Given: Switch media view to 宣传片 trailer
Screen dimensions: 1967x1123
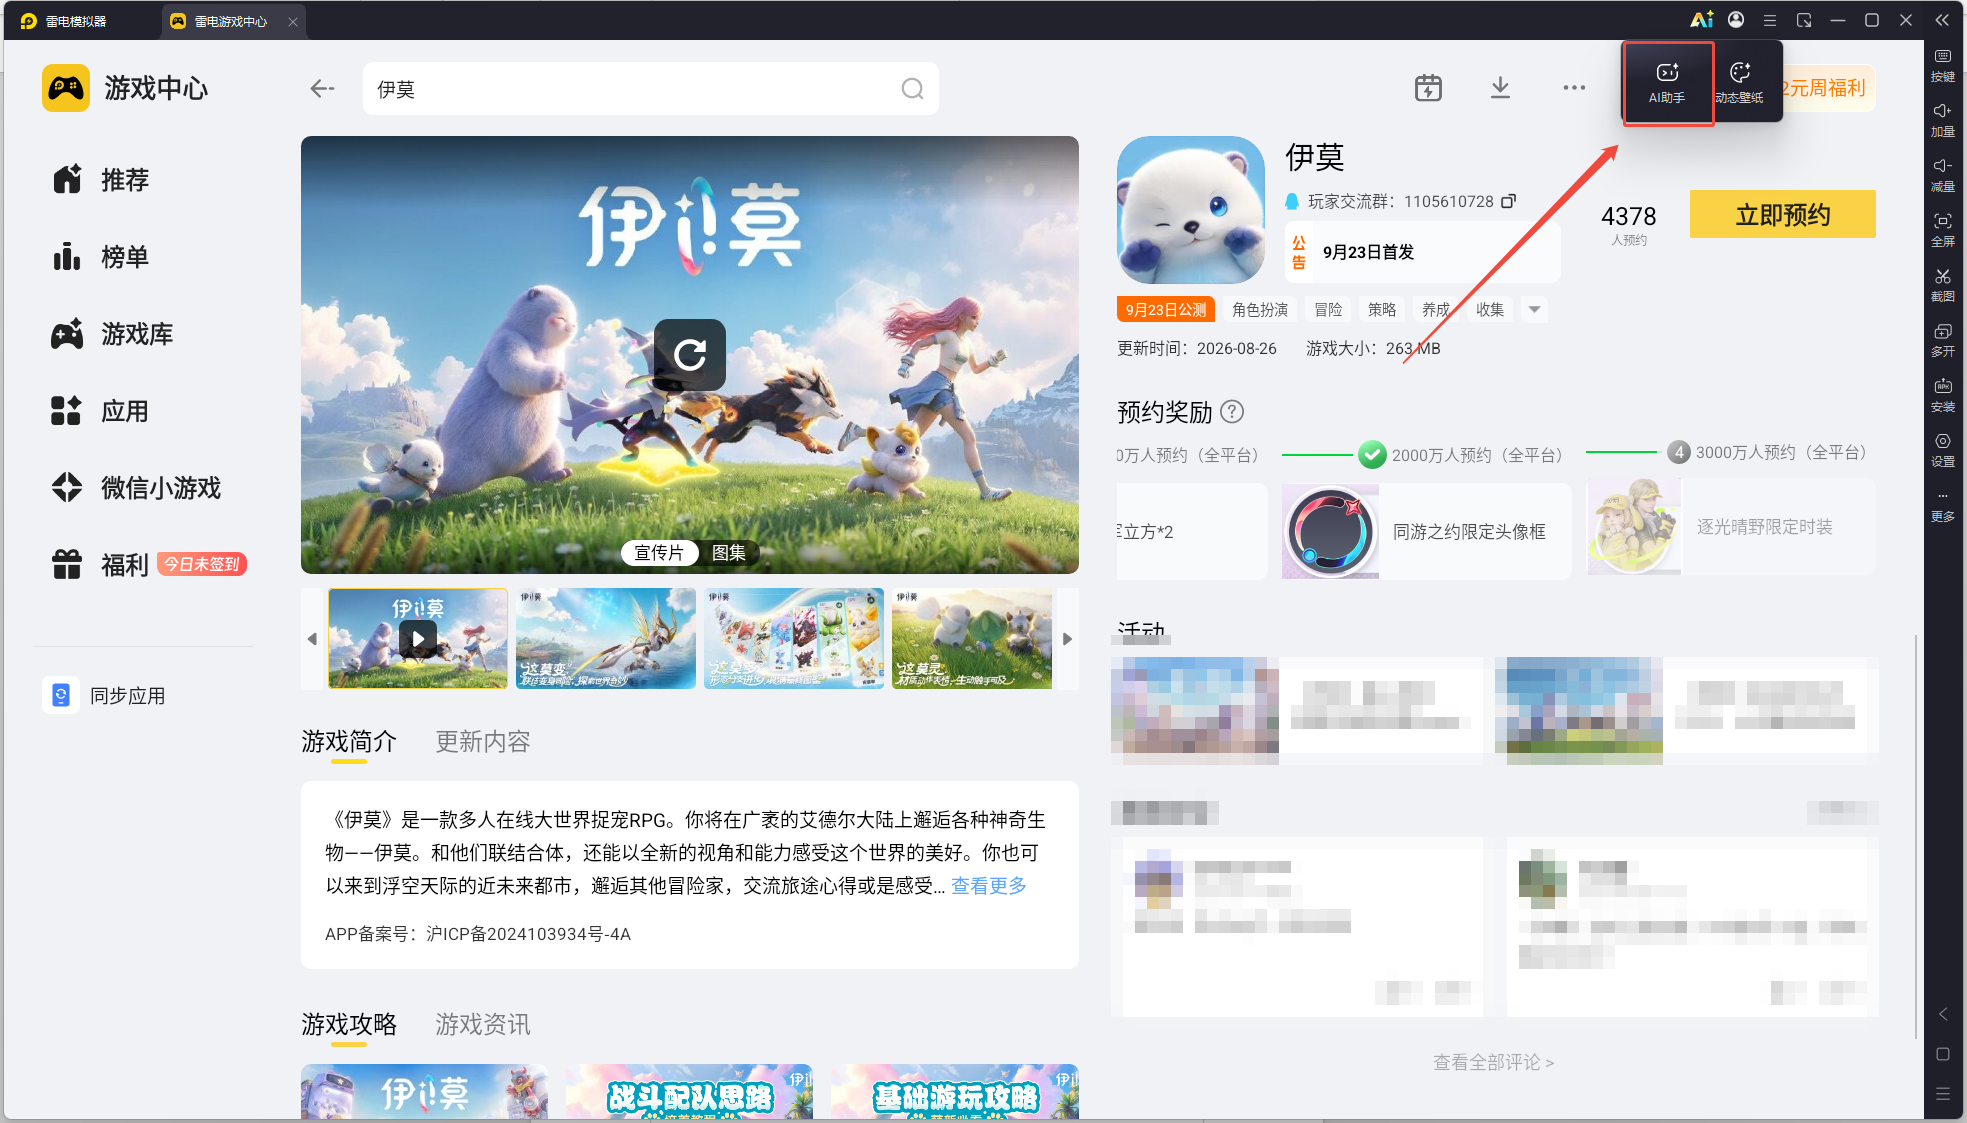Looking at the screenshot, I should [659, 553].
